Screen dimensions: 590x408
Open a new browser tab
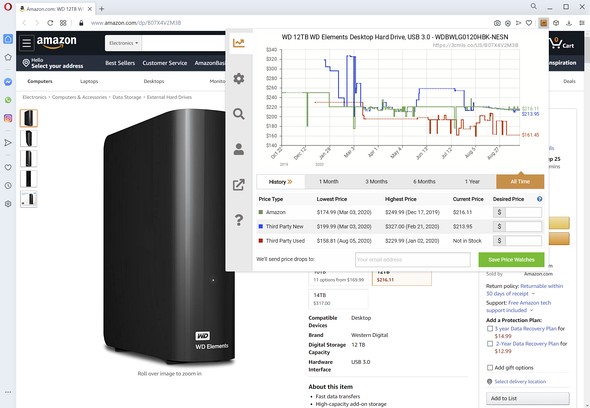coord(102,9)
